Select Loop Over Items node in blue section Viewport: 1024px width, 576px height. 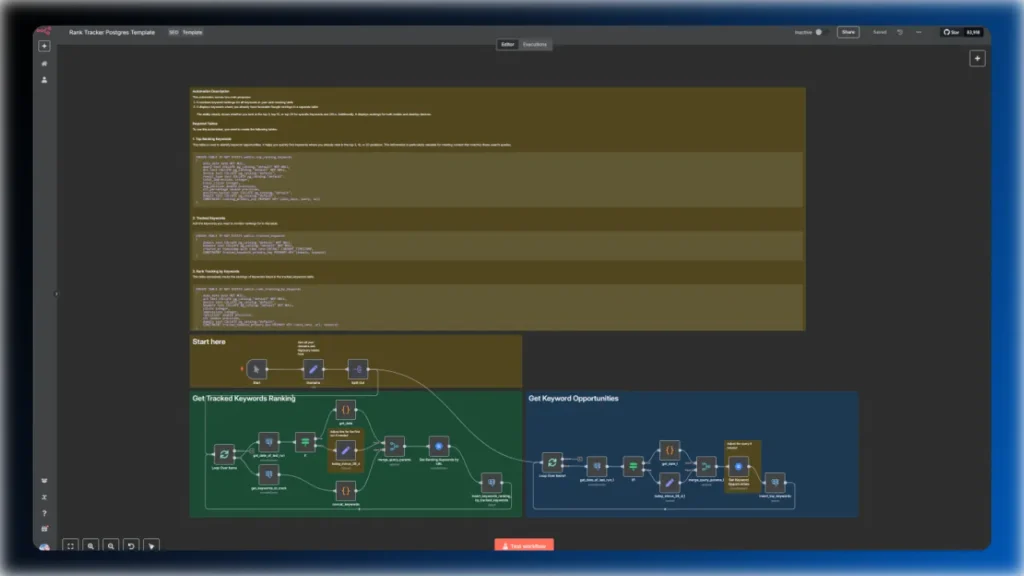(x=552, y=462)
